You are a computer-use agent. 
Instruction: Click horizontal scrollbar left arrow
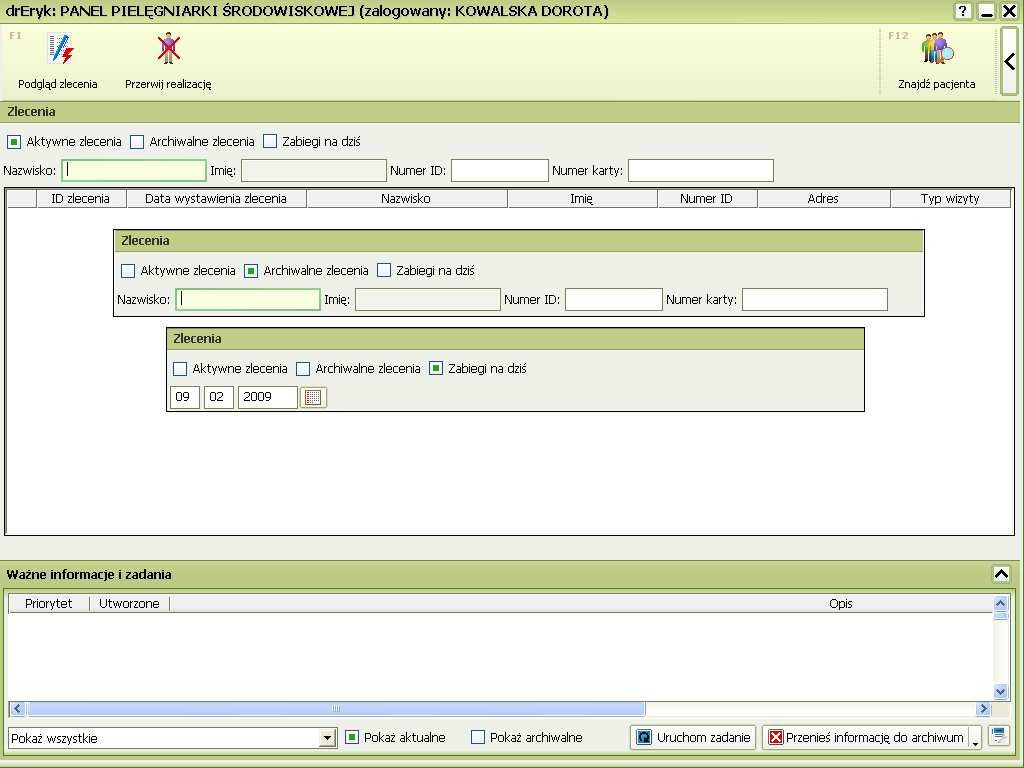[18, 709]
